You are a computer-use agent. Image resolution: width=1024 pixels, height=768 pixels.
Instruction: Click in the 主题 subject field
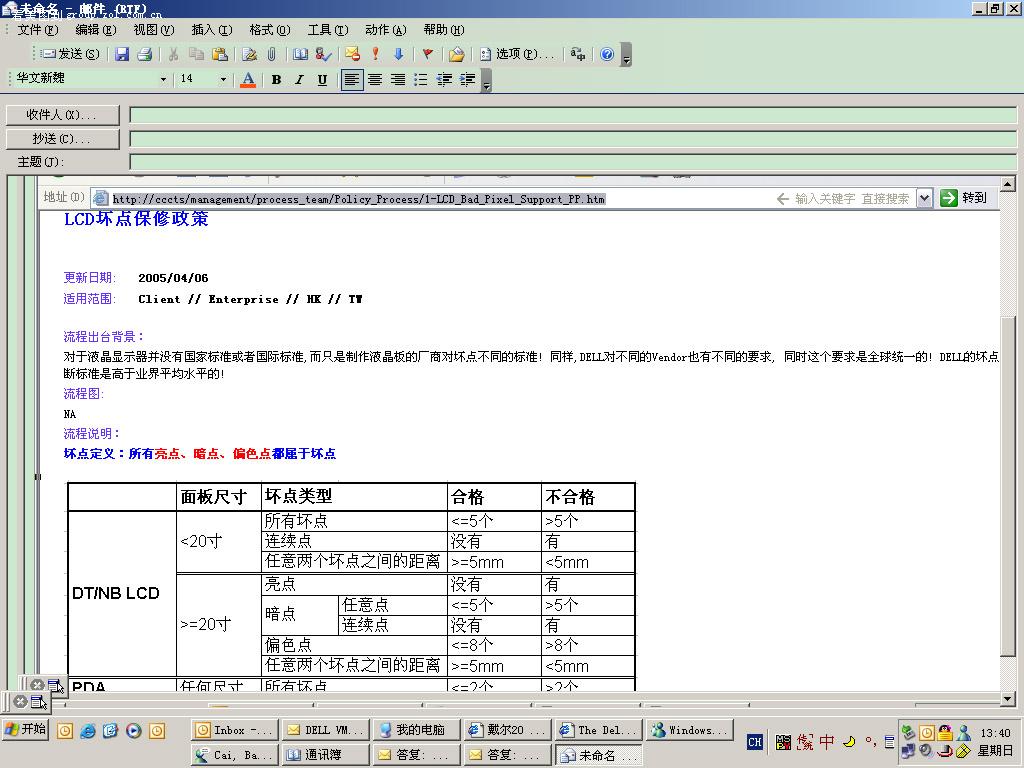tap(572, 162)
